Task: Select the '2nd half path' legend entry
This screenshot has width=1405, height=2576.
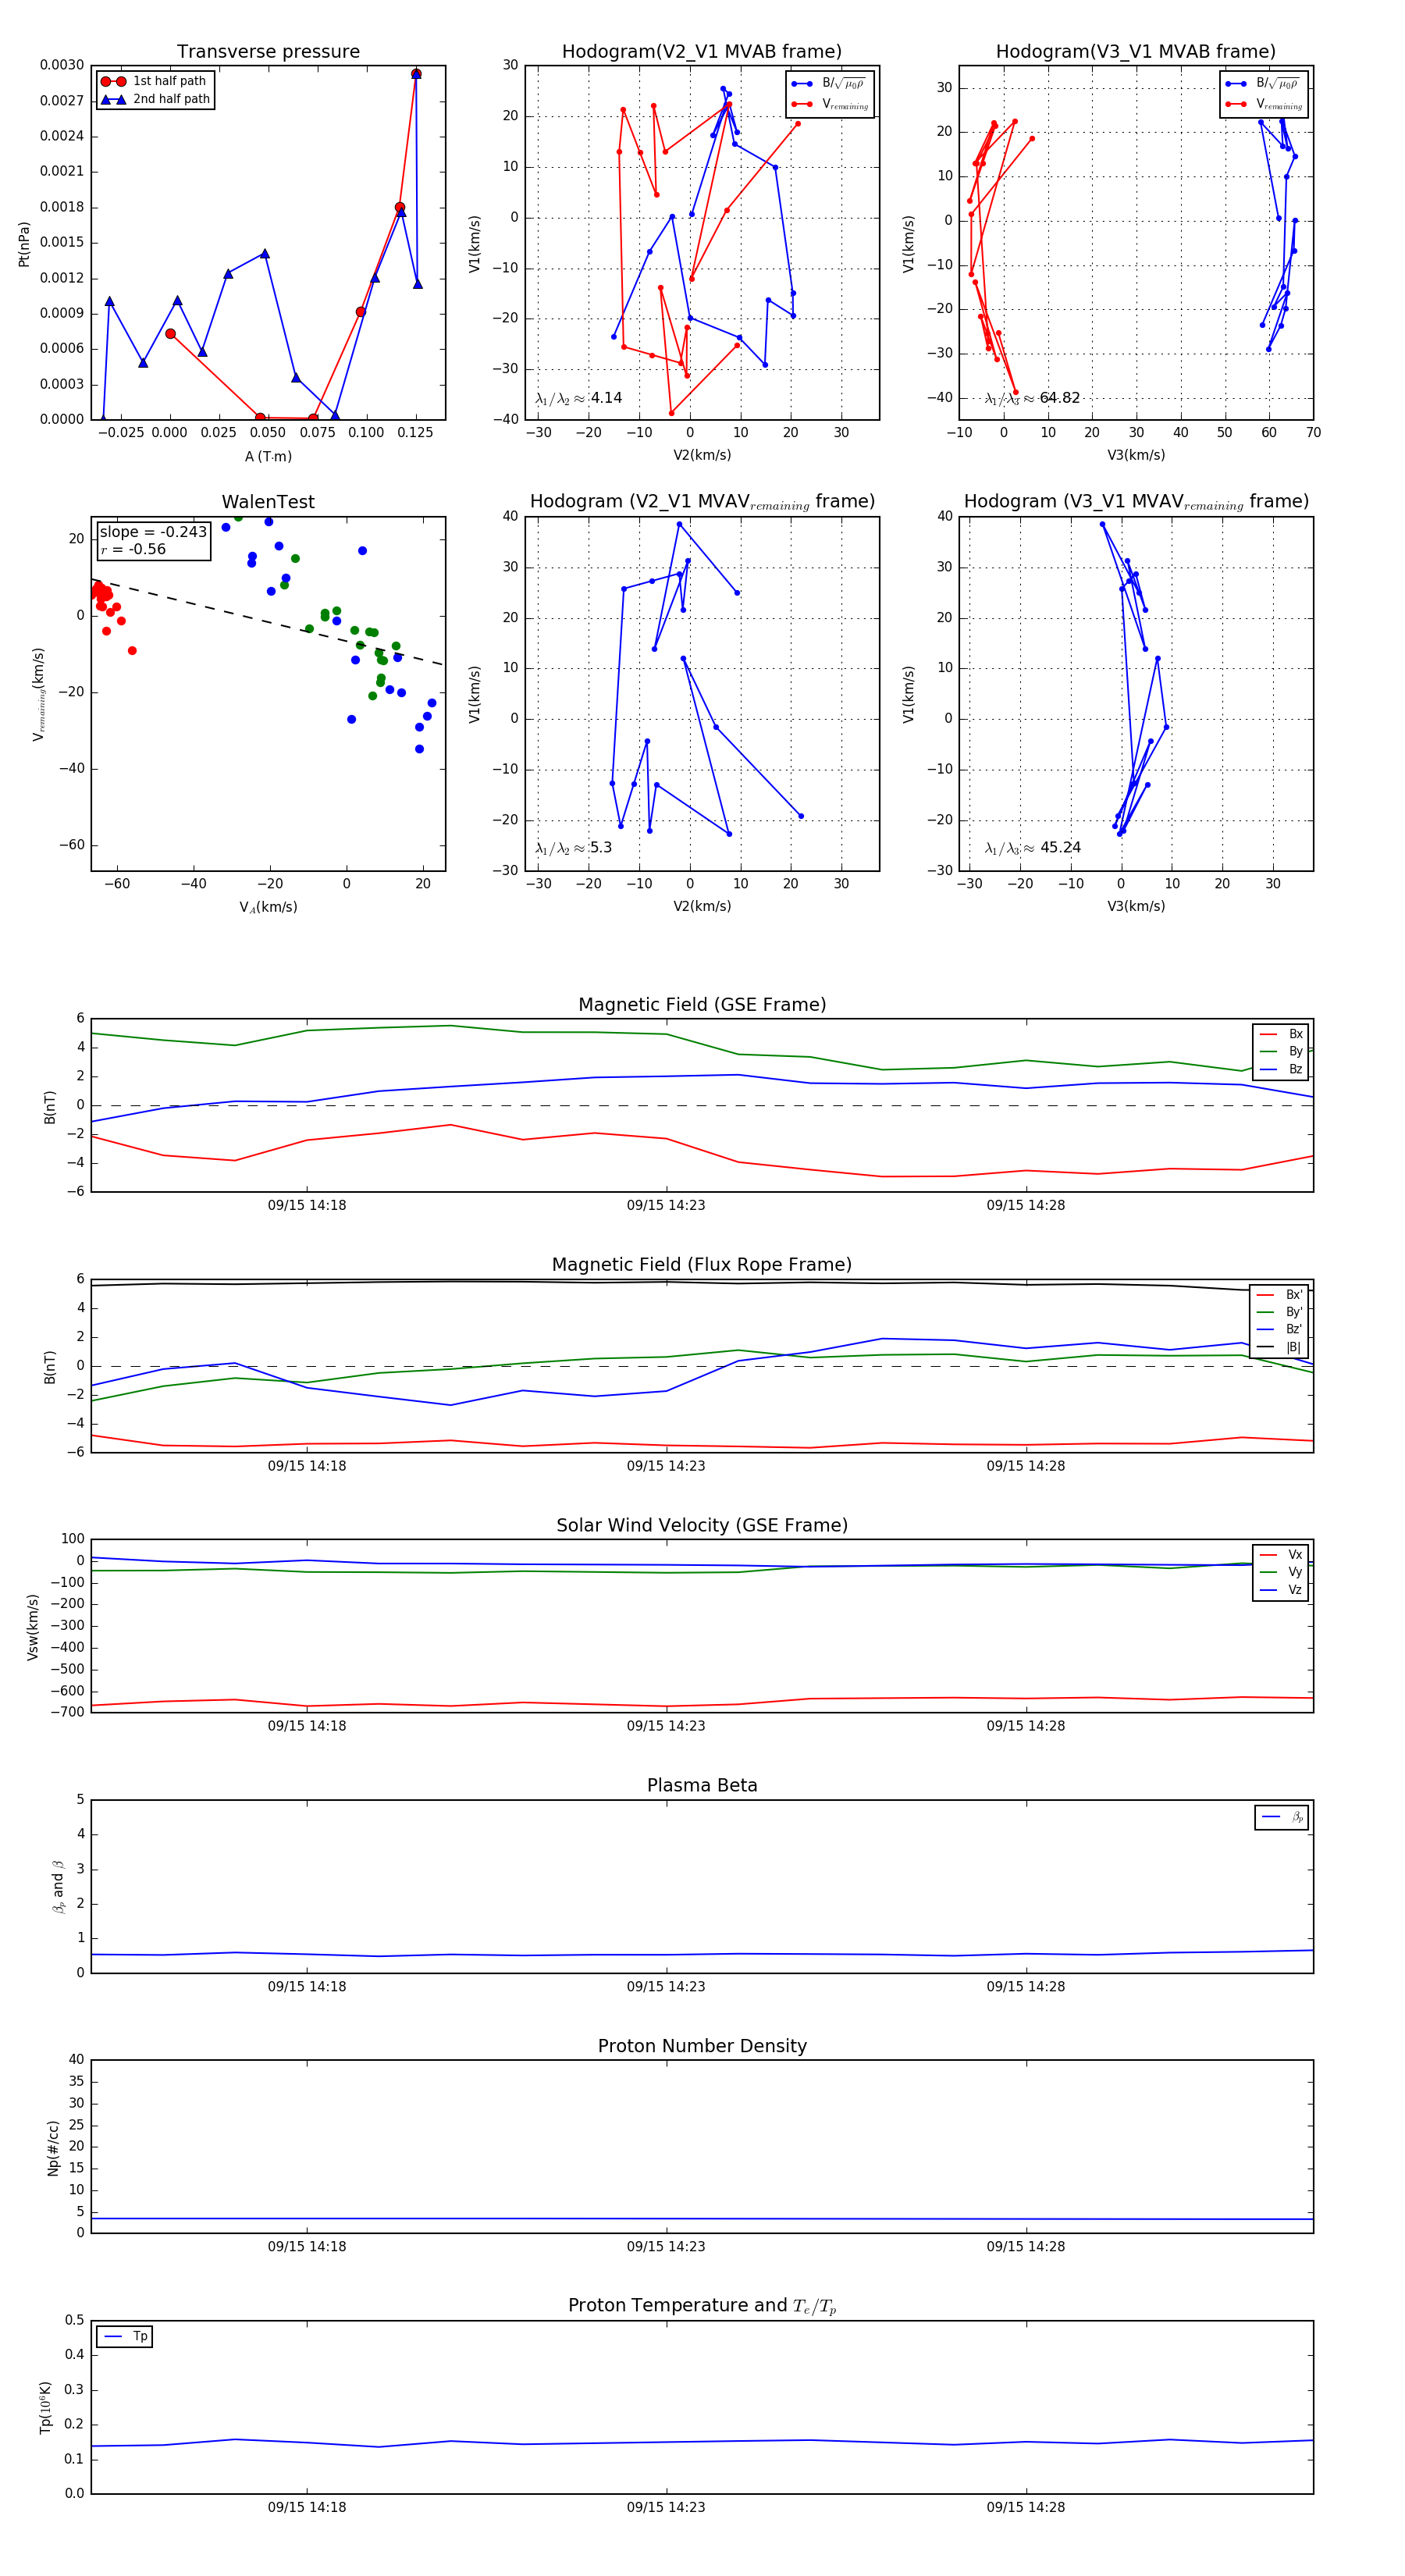Action: coord(155,99)
